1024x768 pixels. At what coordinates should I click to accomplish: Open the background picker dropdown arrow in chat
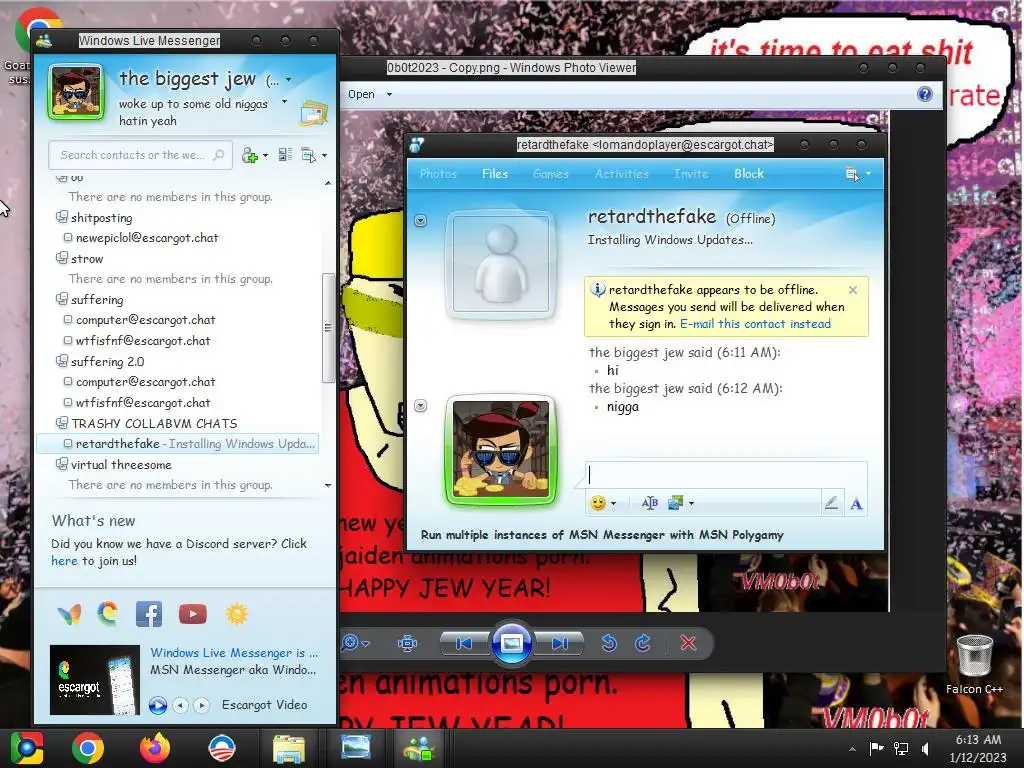tap(691, 504)
